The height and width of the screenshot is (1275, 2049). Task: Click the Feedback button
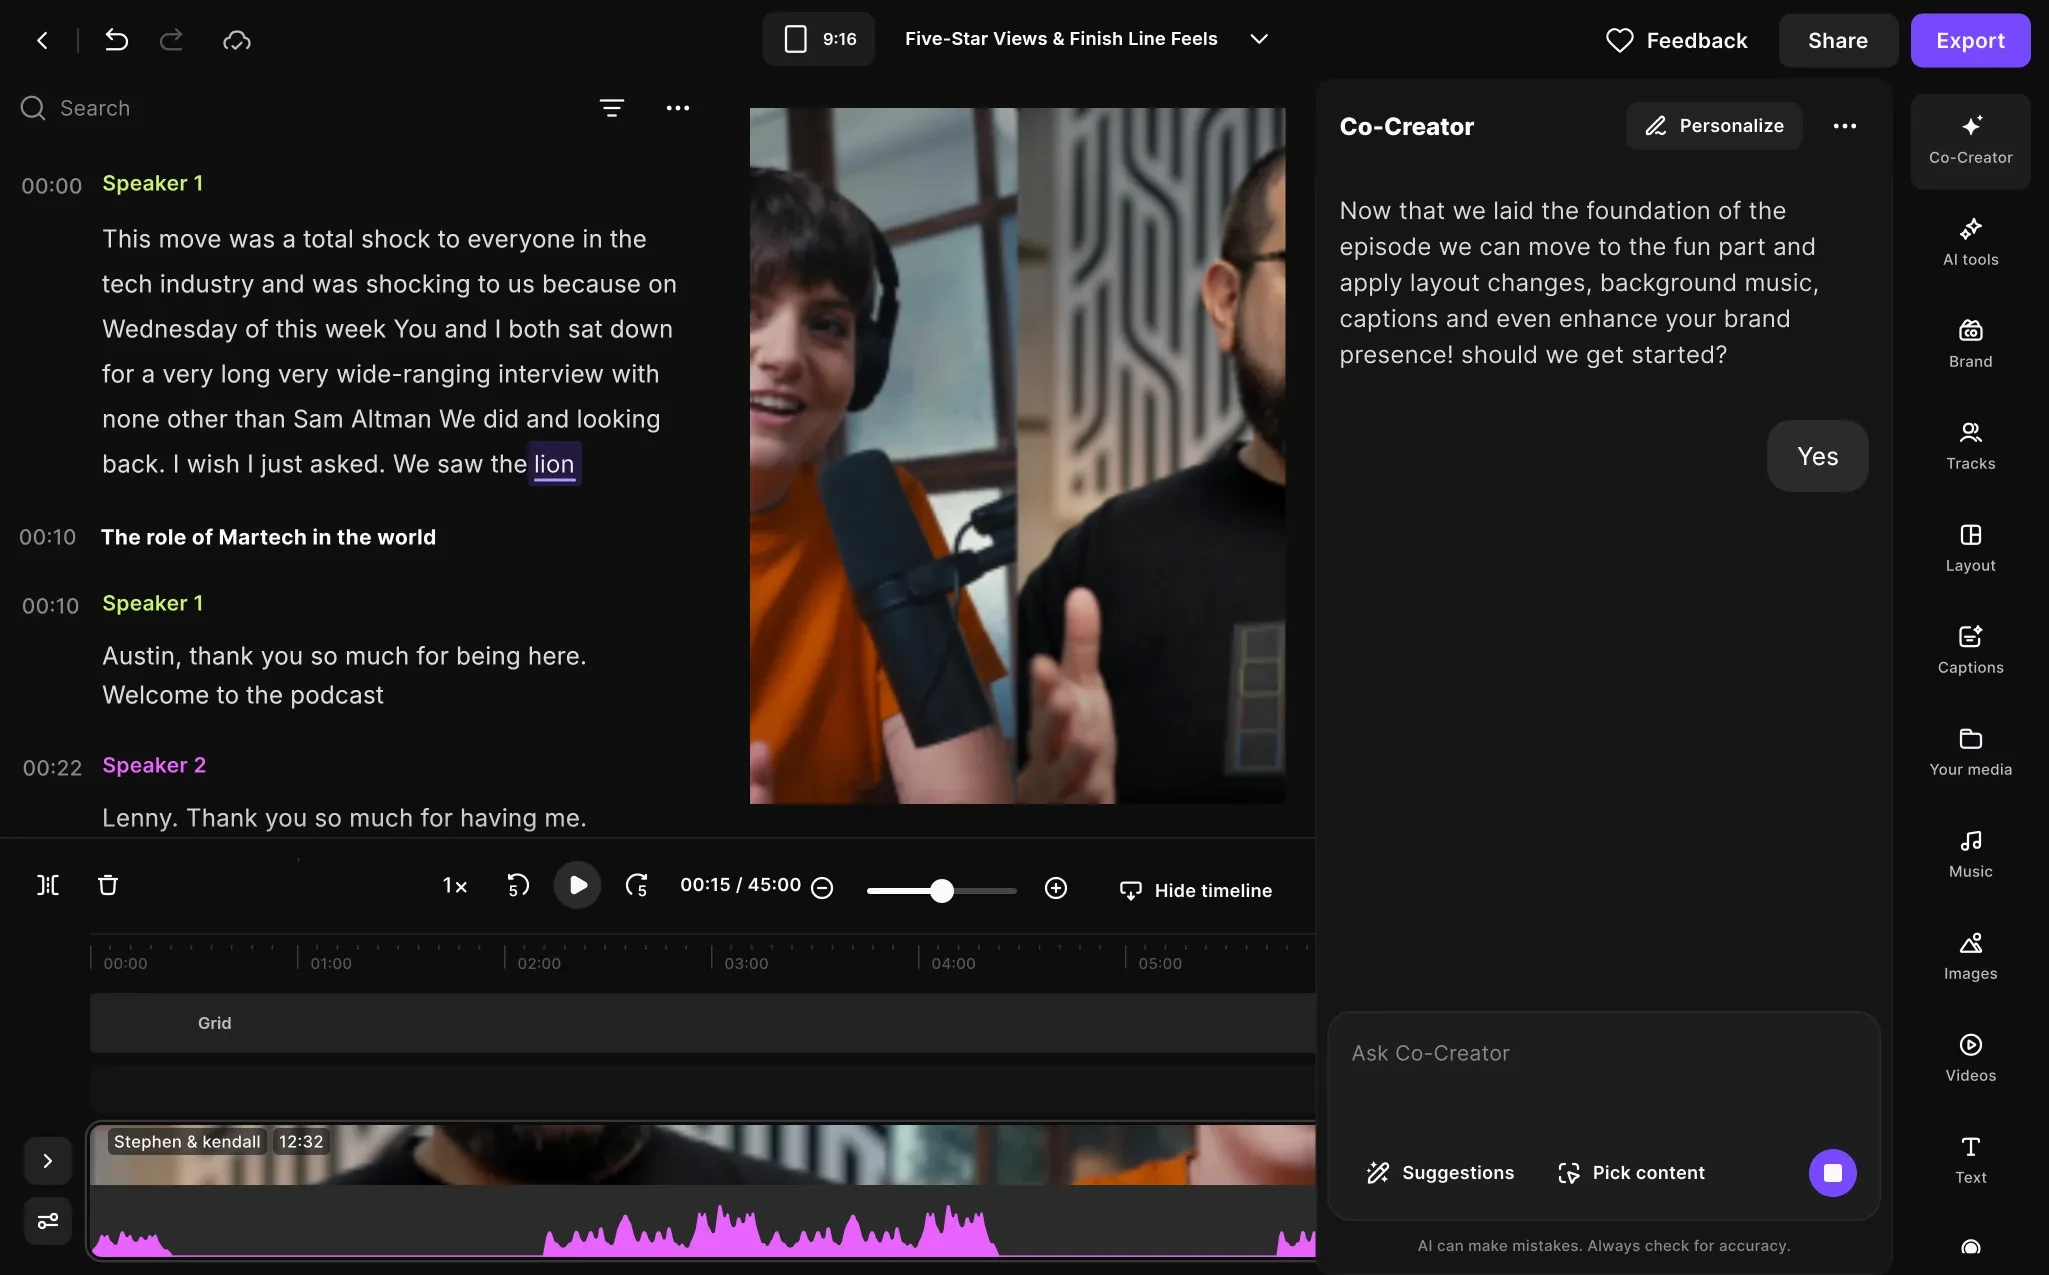[x=1677, y=40]
